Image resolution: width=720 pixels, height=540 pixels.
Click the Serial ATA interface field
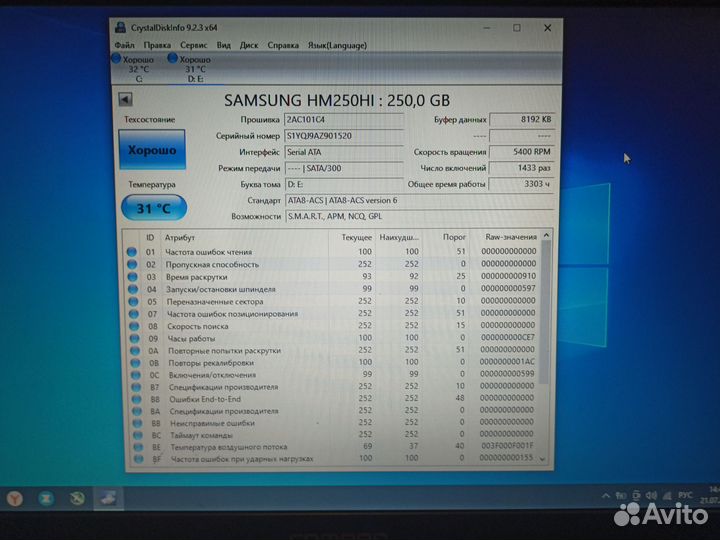coord(343,152)
